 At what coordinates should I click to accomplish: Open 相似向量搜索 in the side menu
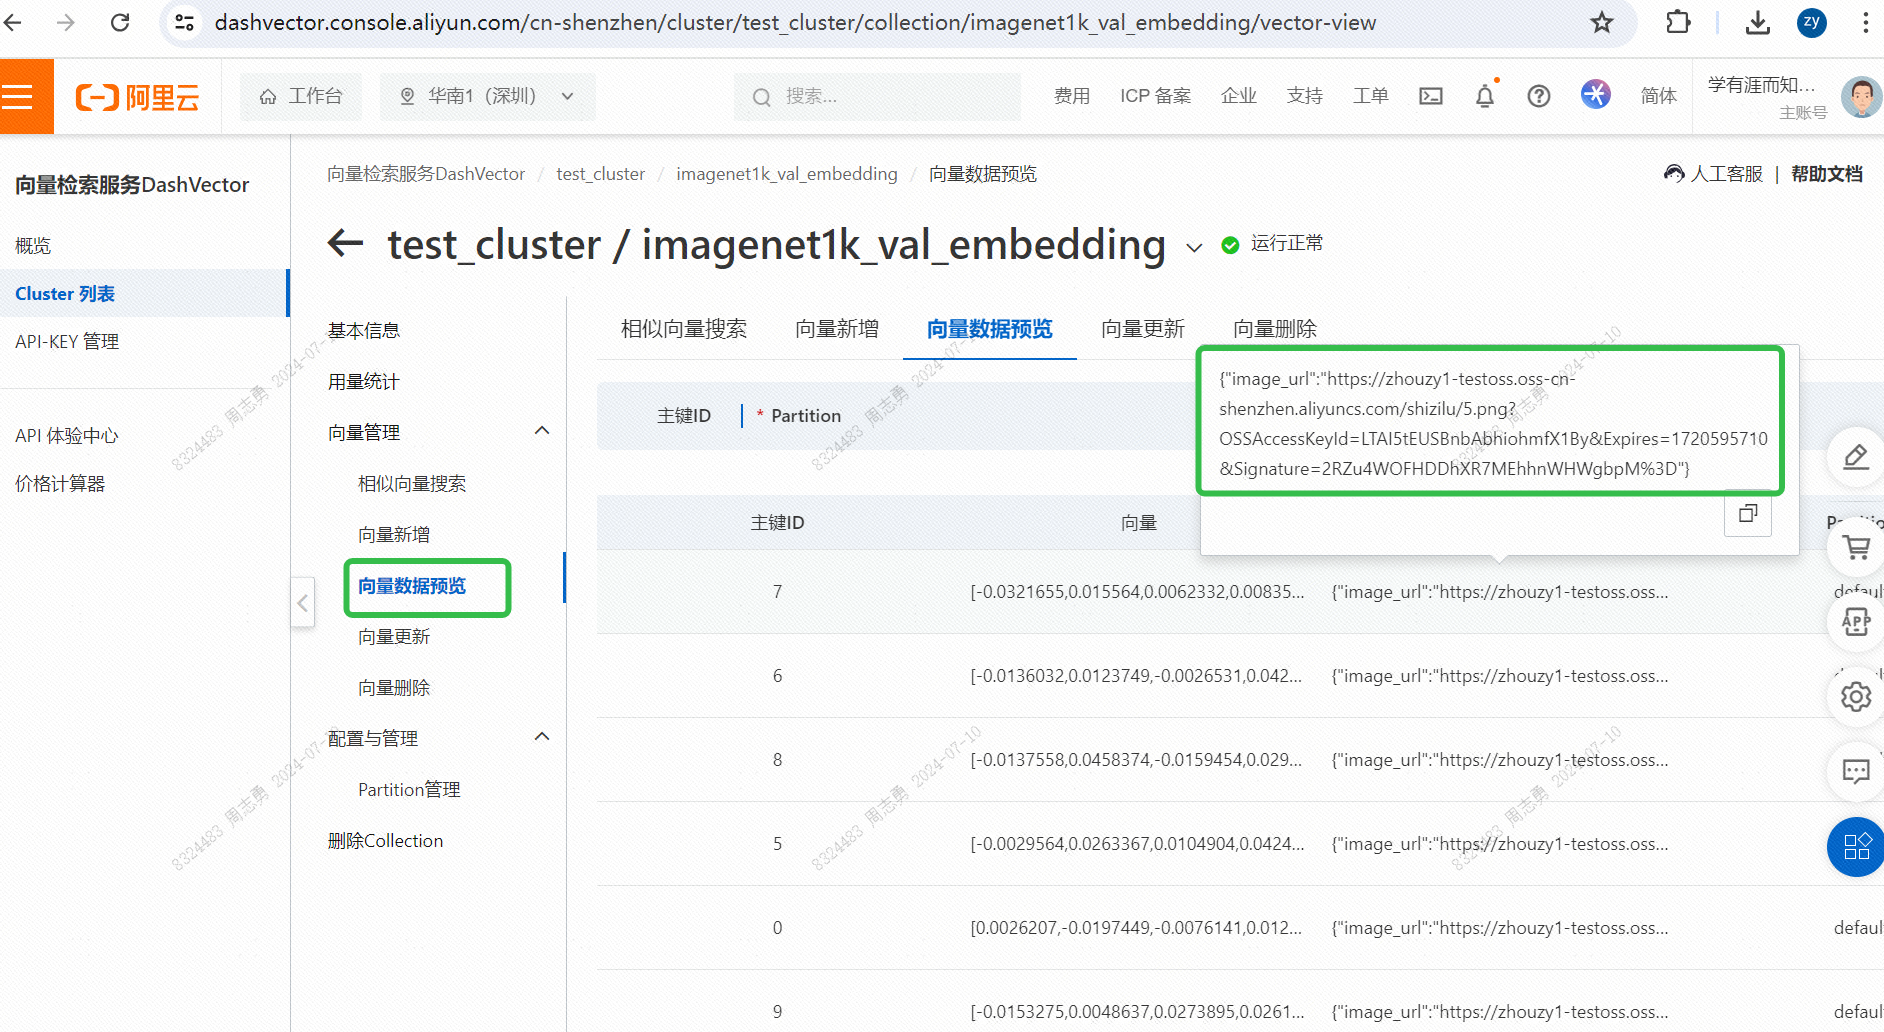[x=412, y=484]
